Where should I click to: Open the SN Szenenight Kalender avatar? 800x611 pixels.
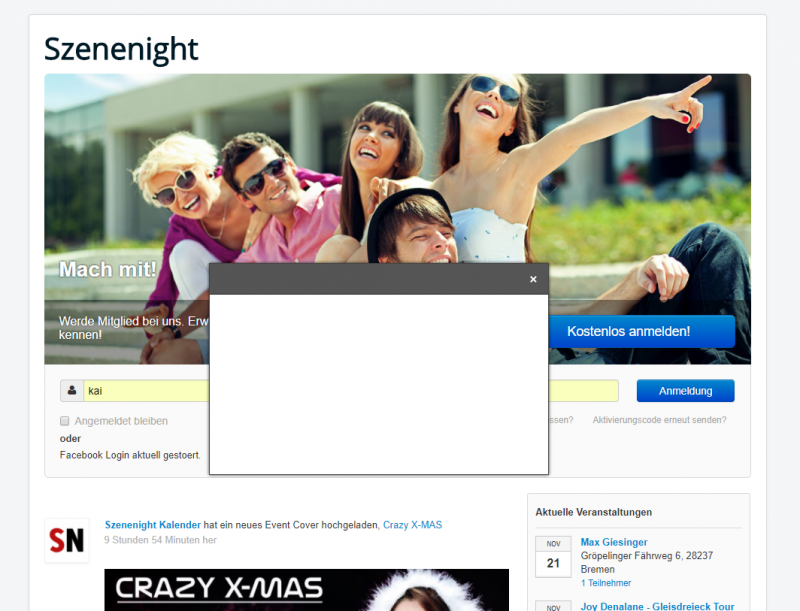pyautogui.click(x=67, y=540)
